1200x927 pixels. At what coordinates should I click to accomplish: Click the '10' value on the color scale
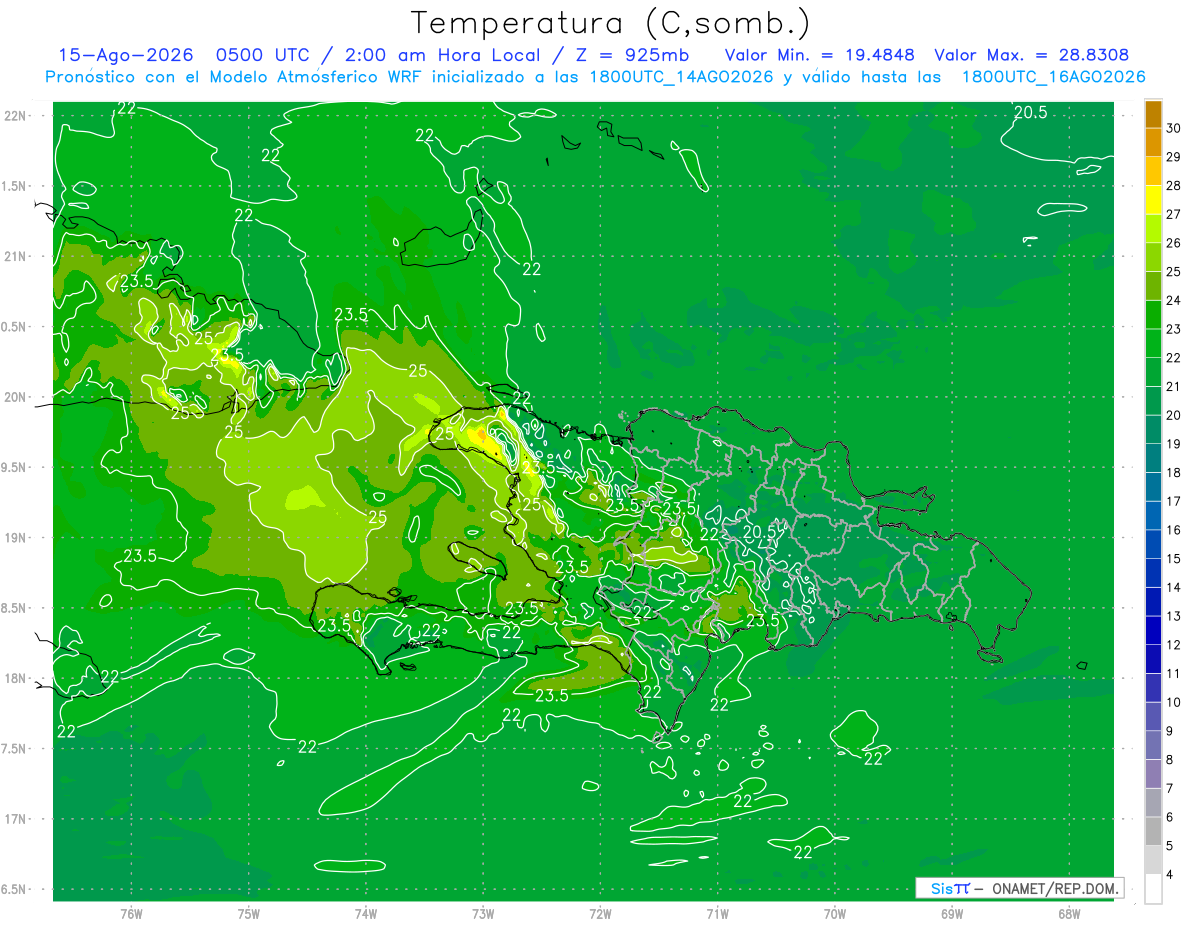(1174, 702)
